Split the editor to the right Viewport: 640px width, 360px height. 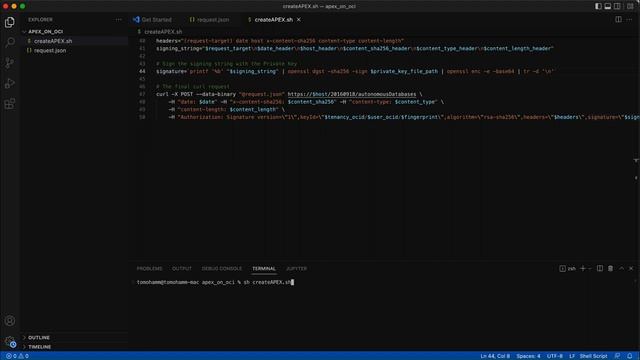pyautogui.click(x=618, y=20)
